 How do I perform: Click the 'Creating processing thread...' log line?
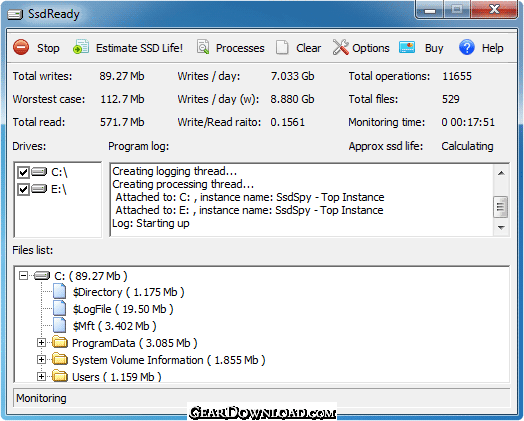click(183, 184)
